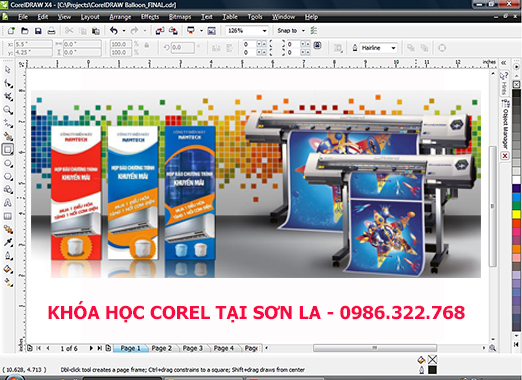
Task: Toggle the scale ratio lock
Action: click(x=147, y=45)
